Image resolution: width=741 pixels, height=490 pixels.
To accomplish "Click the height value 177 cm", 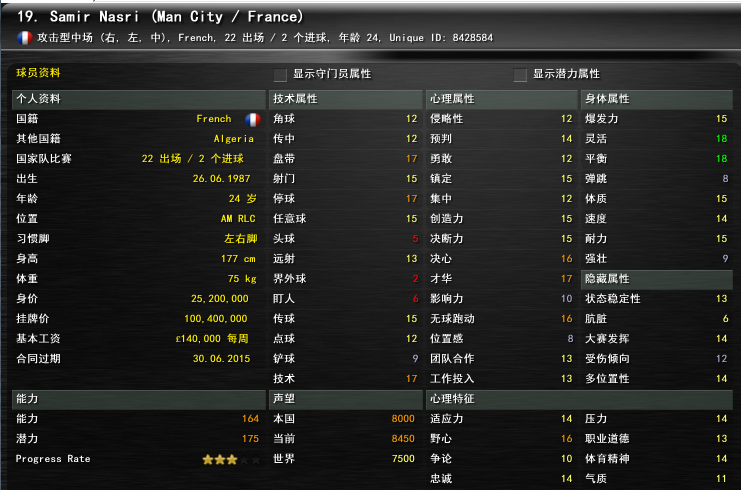I will pyautogui.click(x=238, y=259).
